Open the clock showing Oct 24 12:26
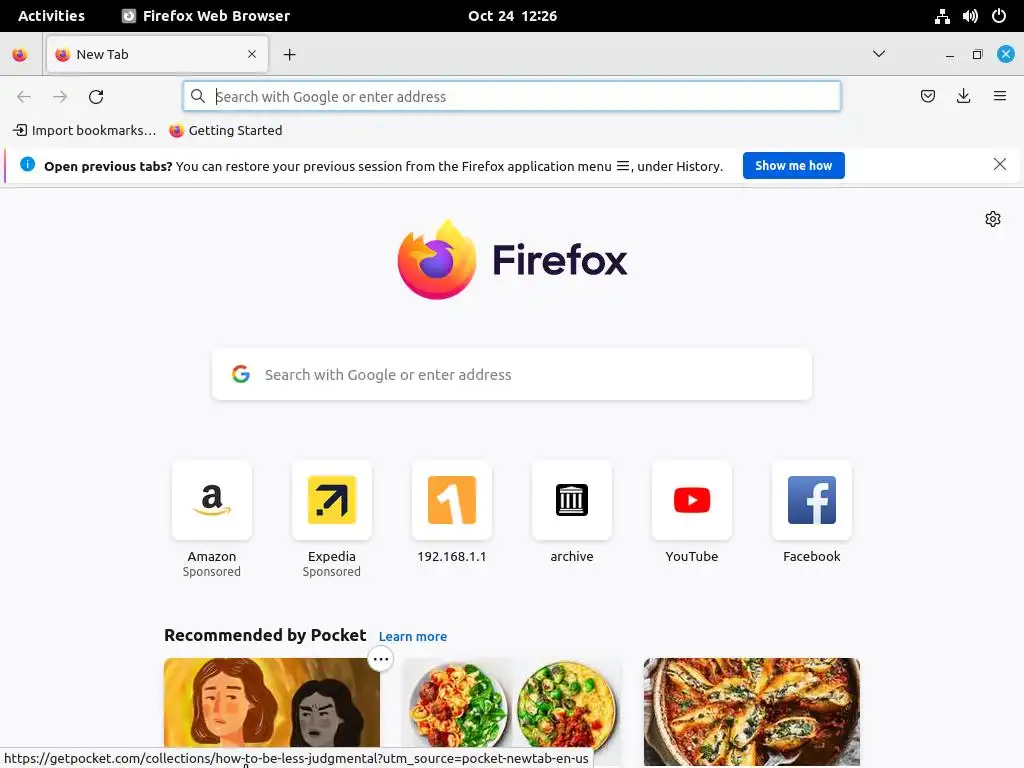 point(513,16)
